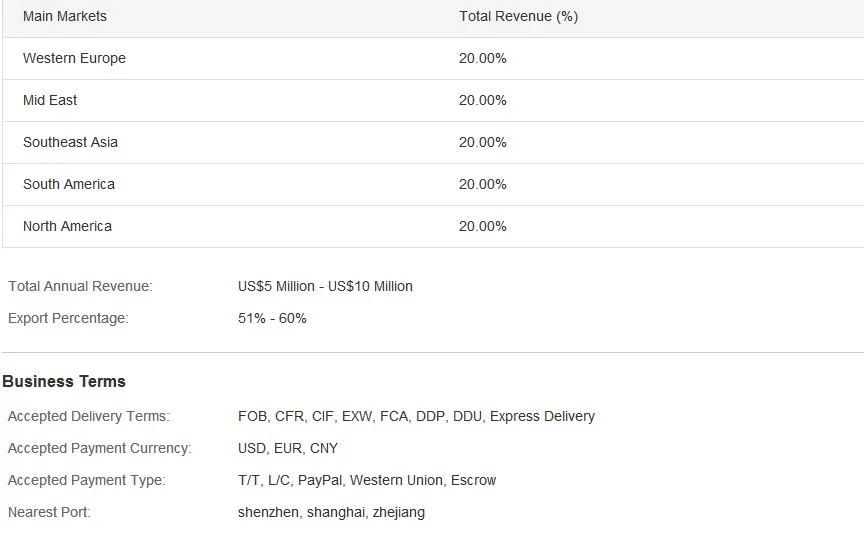864x537 pixels.
Task: Click the shenzhen, shanghai, zhejiang port text
Action: pyautogui.click(x=331, y=512)
